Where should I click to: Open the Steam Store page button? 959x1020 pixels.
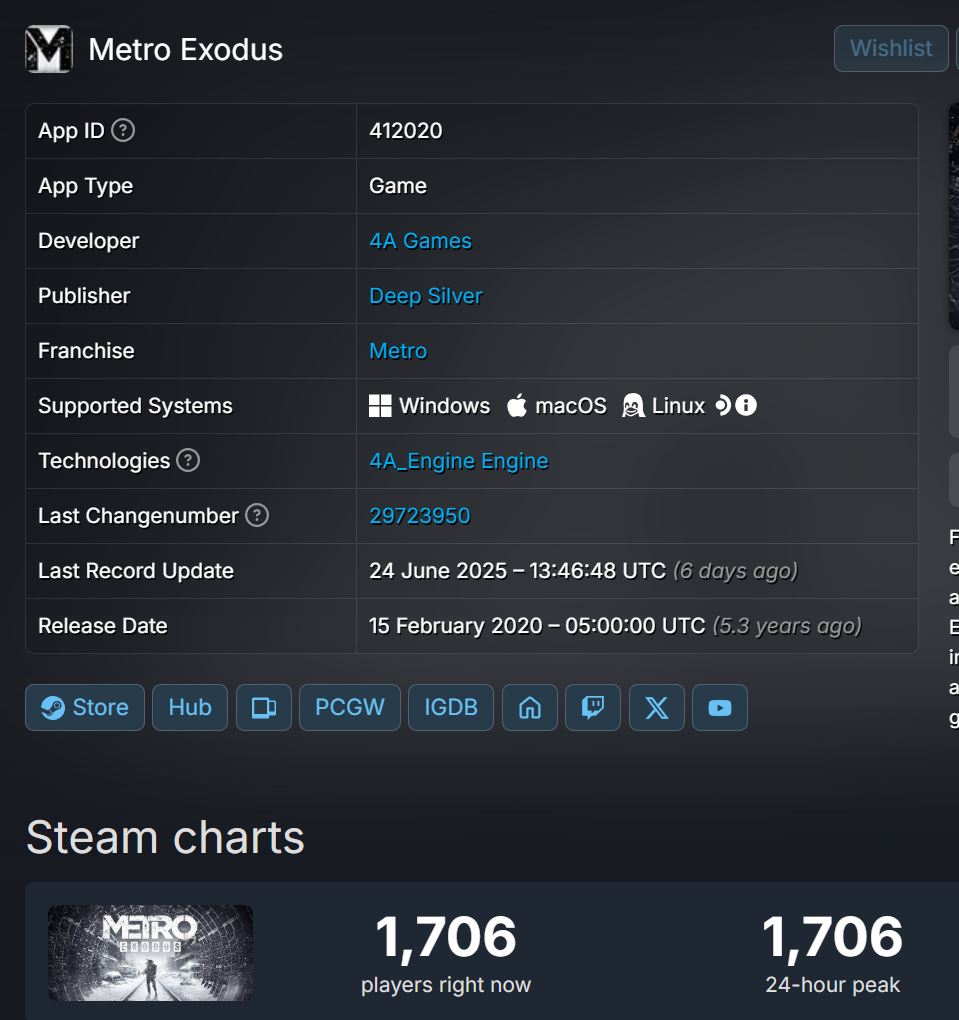point(85,707)
